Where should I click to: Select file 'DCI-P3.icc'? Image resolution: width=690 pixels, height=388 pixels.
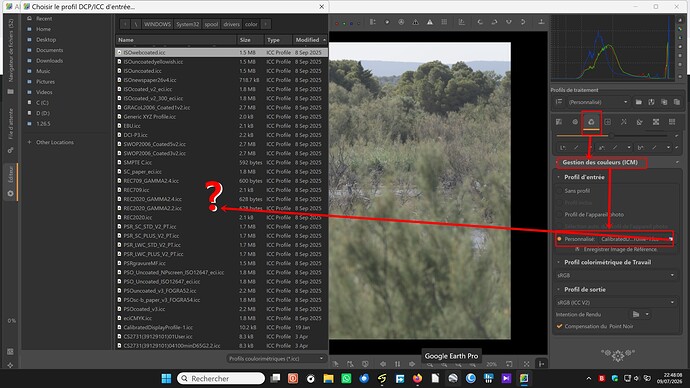pos(221,135)
